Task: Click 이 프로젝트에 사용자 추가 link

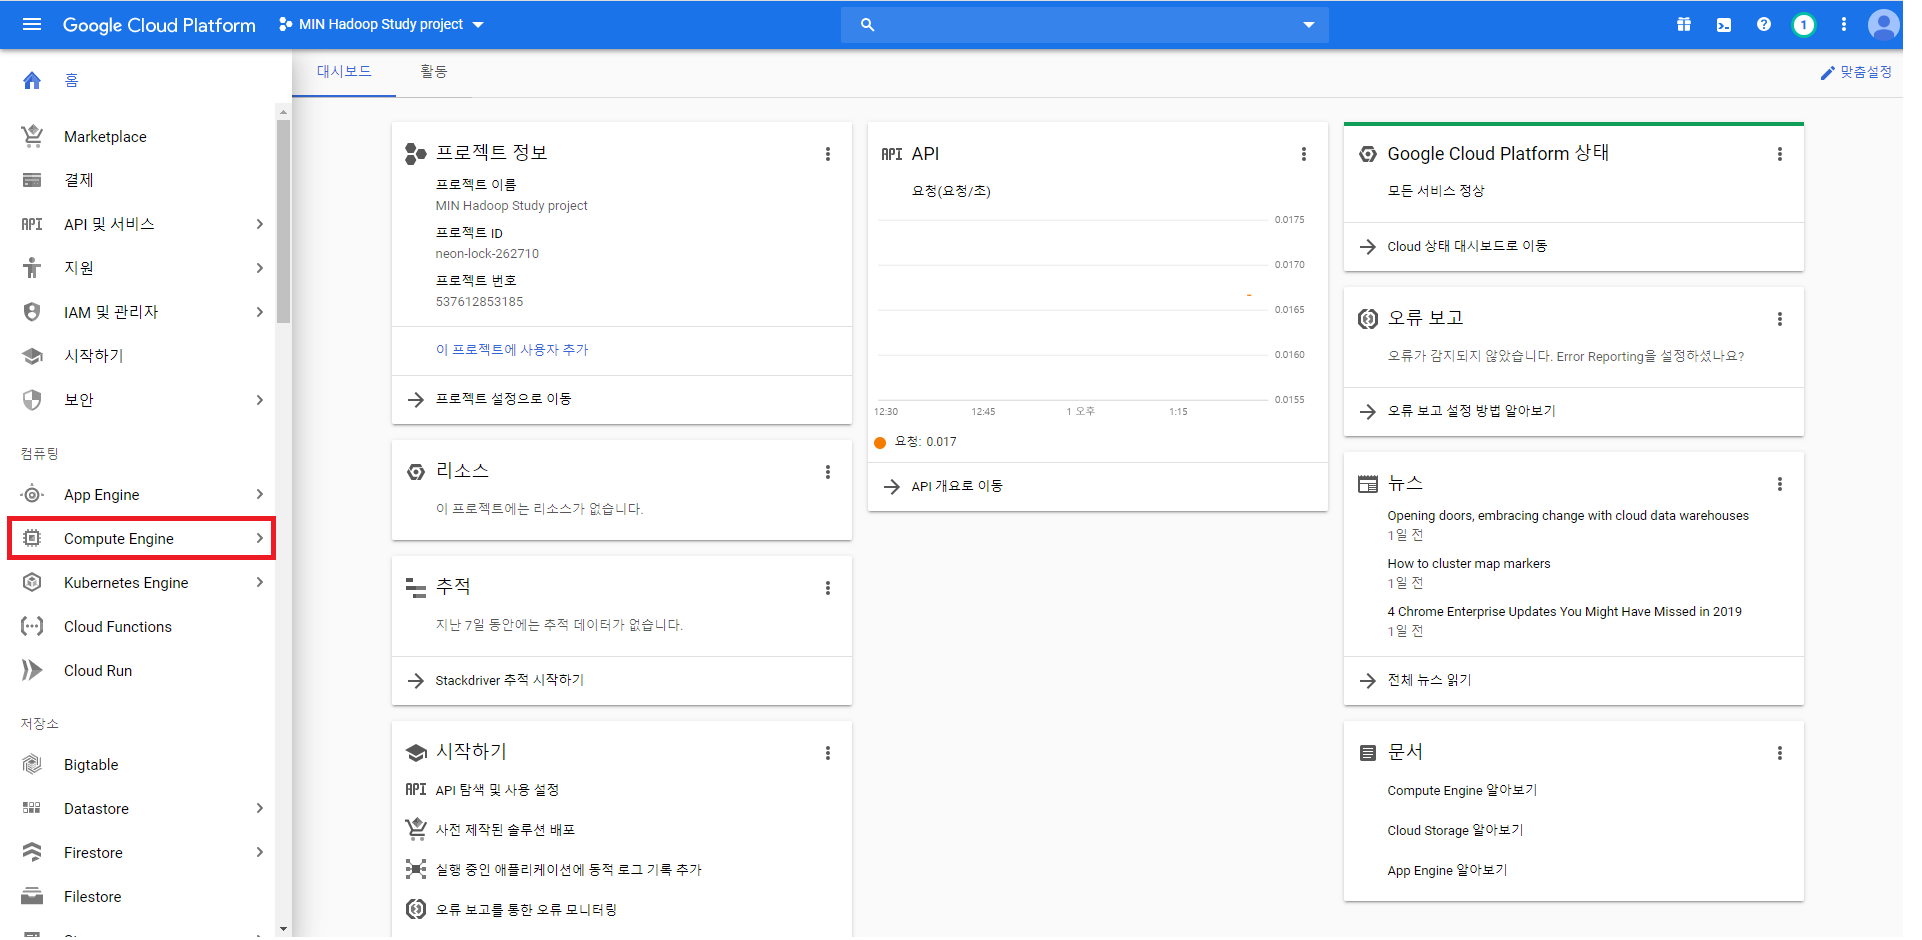Action: [x=512, y=350]
